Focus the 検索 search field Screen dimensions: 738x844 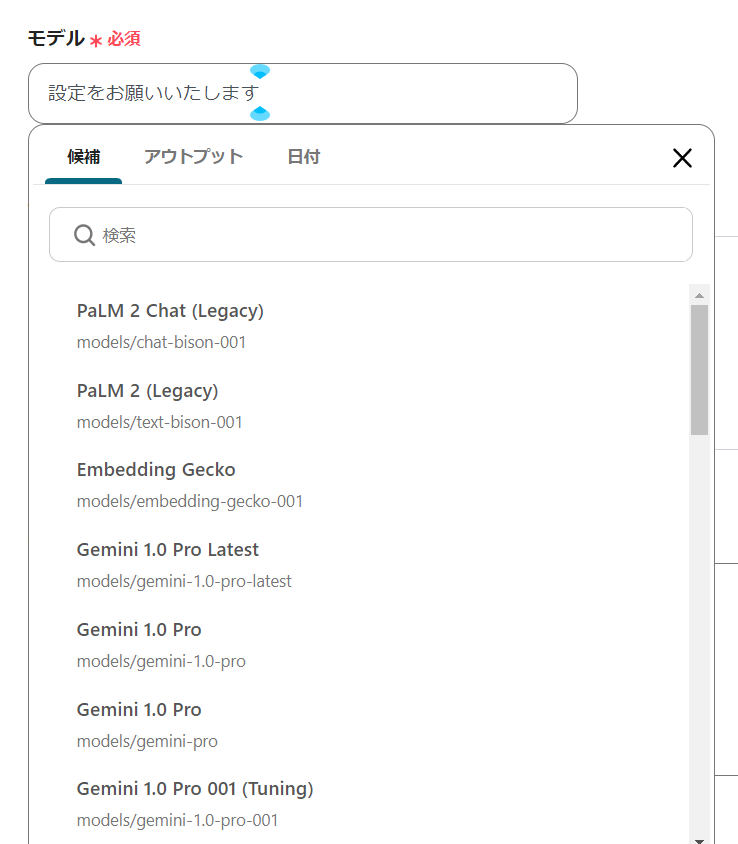tap(371, 235)
